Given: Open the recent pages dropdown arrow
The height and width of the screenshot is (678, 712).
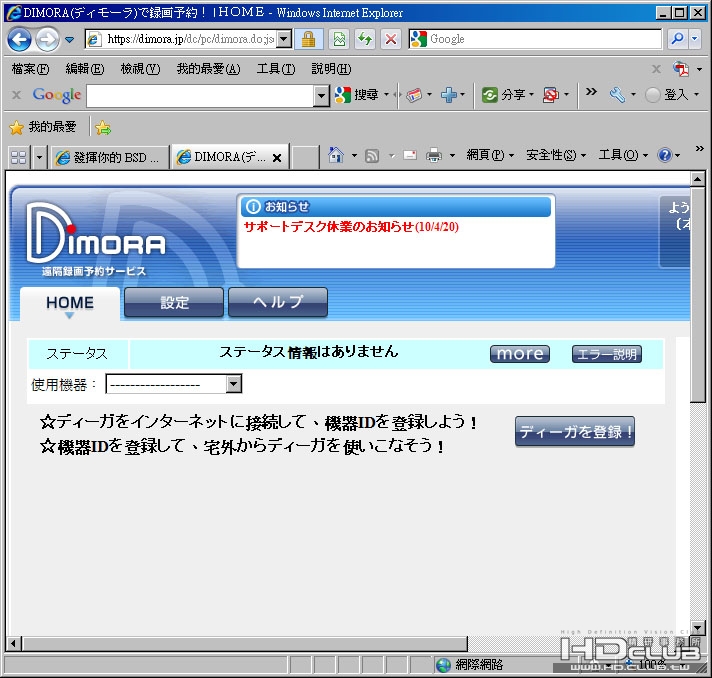Looking at the screenshot, I should [69, 40].
